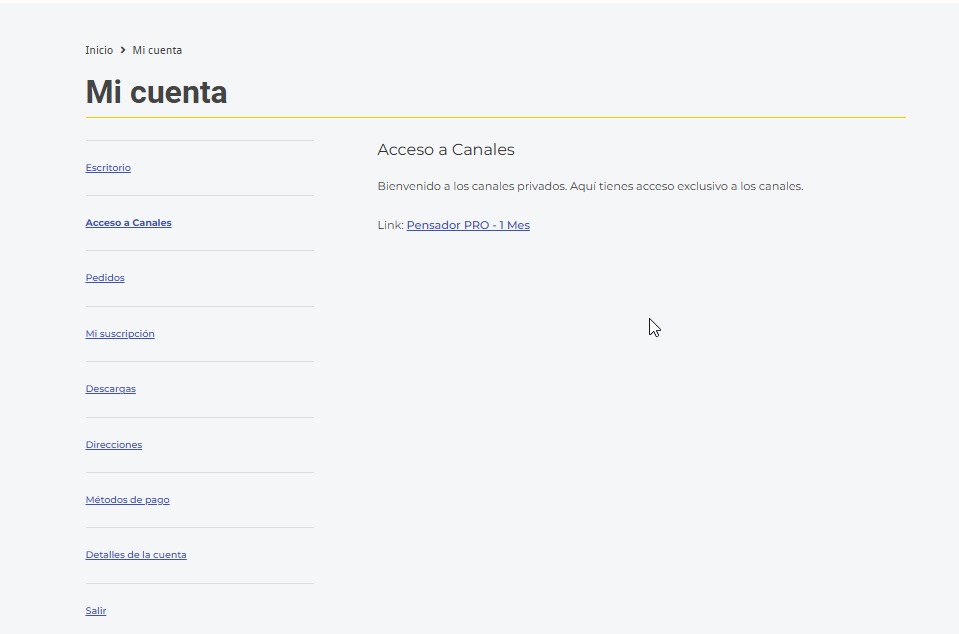Open Detalles de la cuenta

click(136, 555)
